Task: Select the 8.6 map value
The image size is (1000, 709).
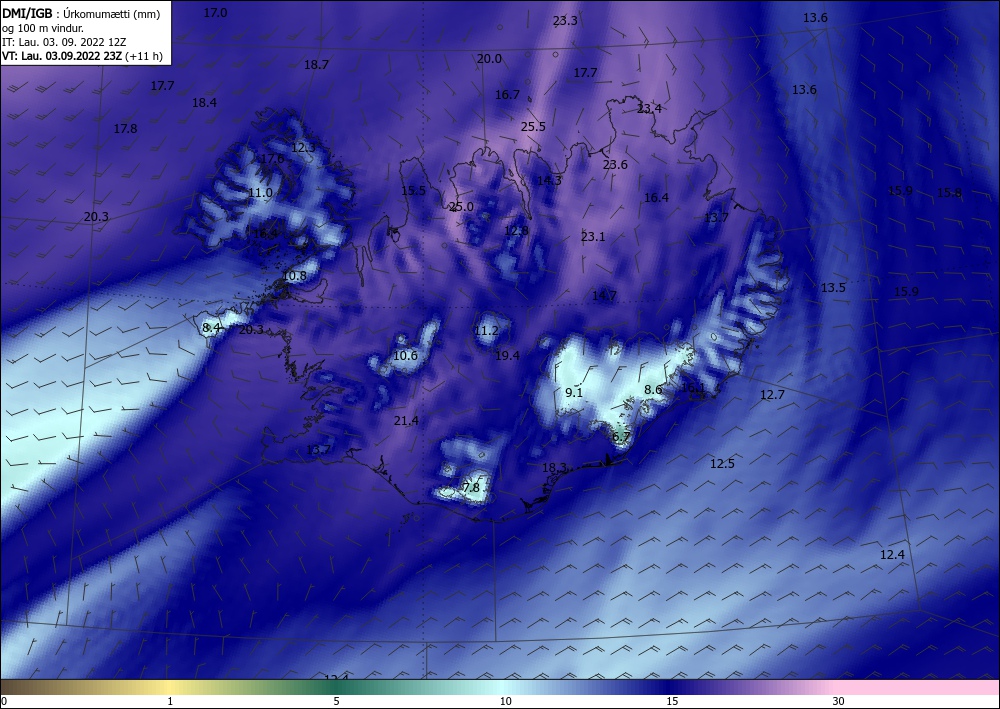Action: (653, 390)
